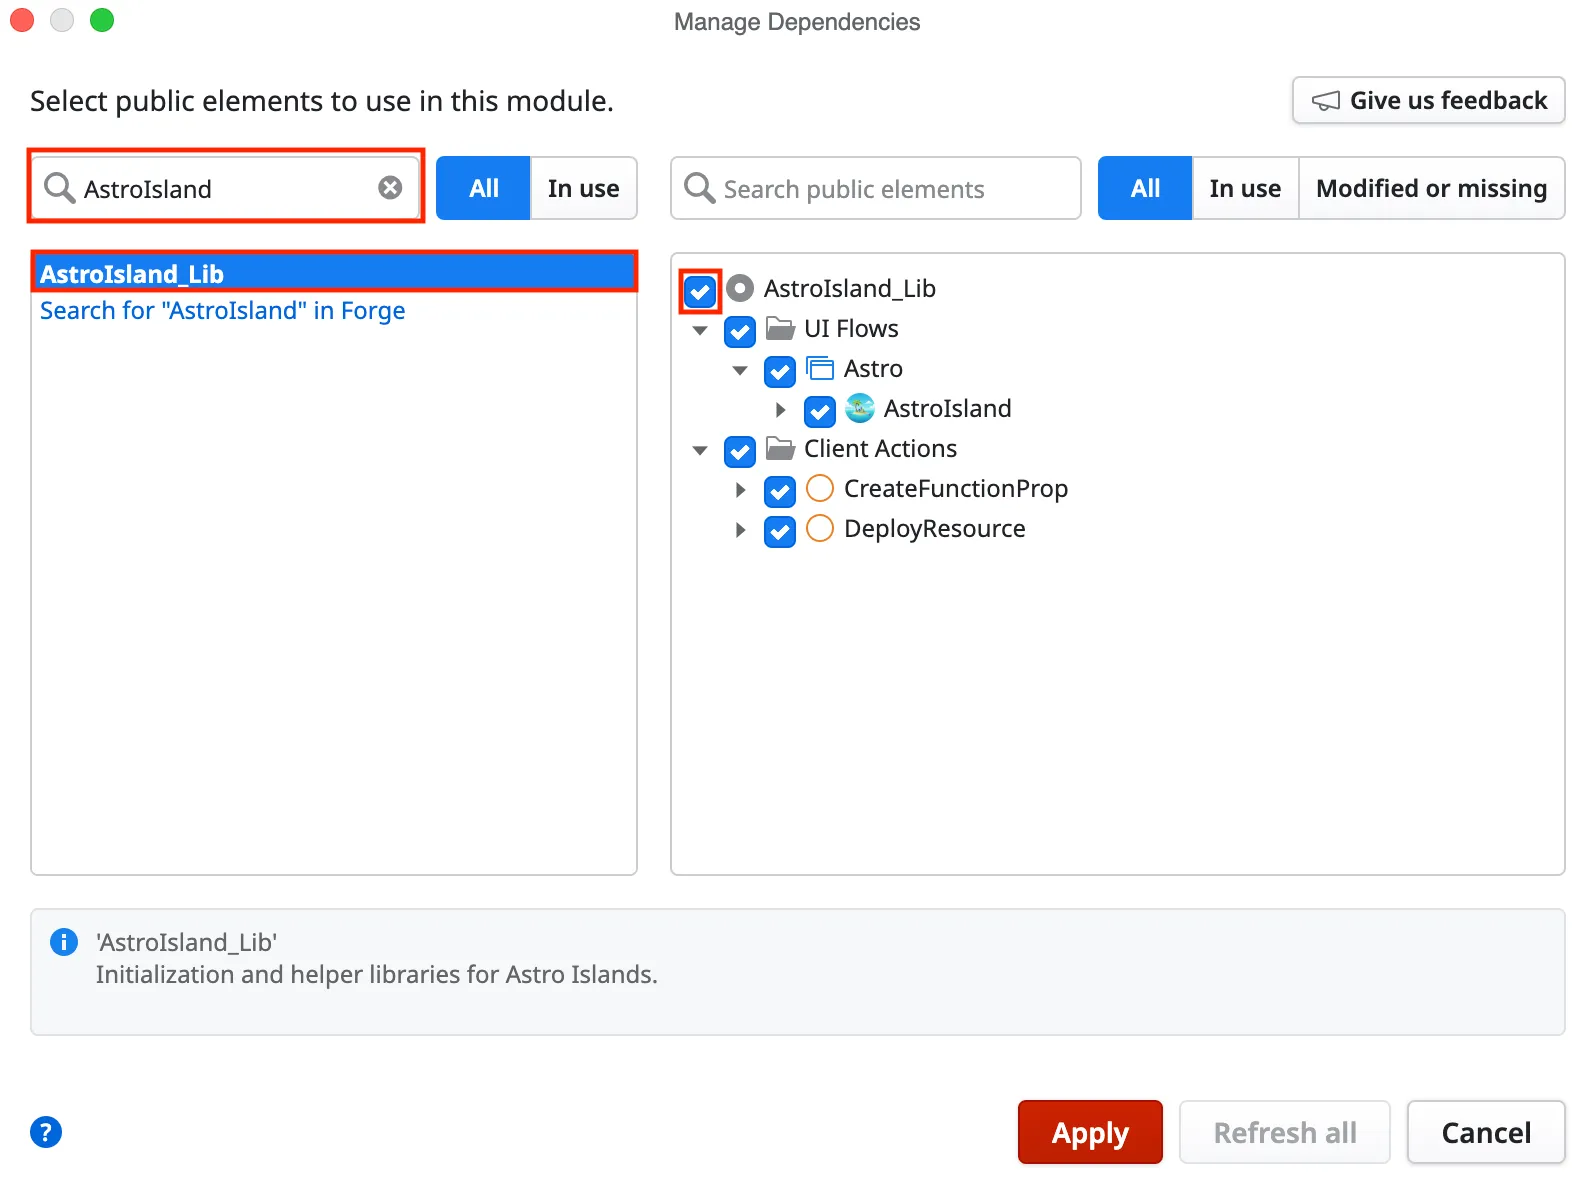
Task: Expand the CreateFunctionProp node
Action: click(x=740, y=490)
